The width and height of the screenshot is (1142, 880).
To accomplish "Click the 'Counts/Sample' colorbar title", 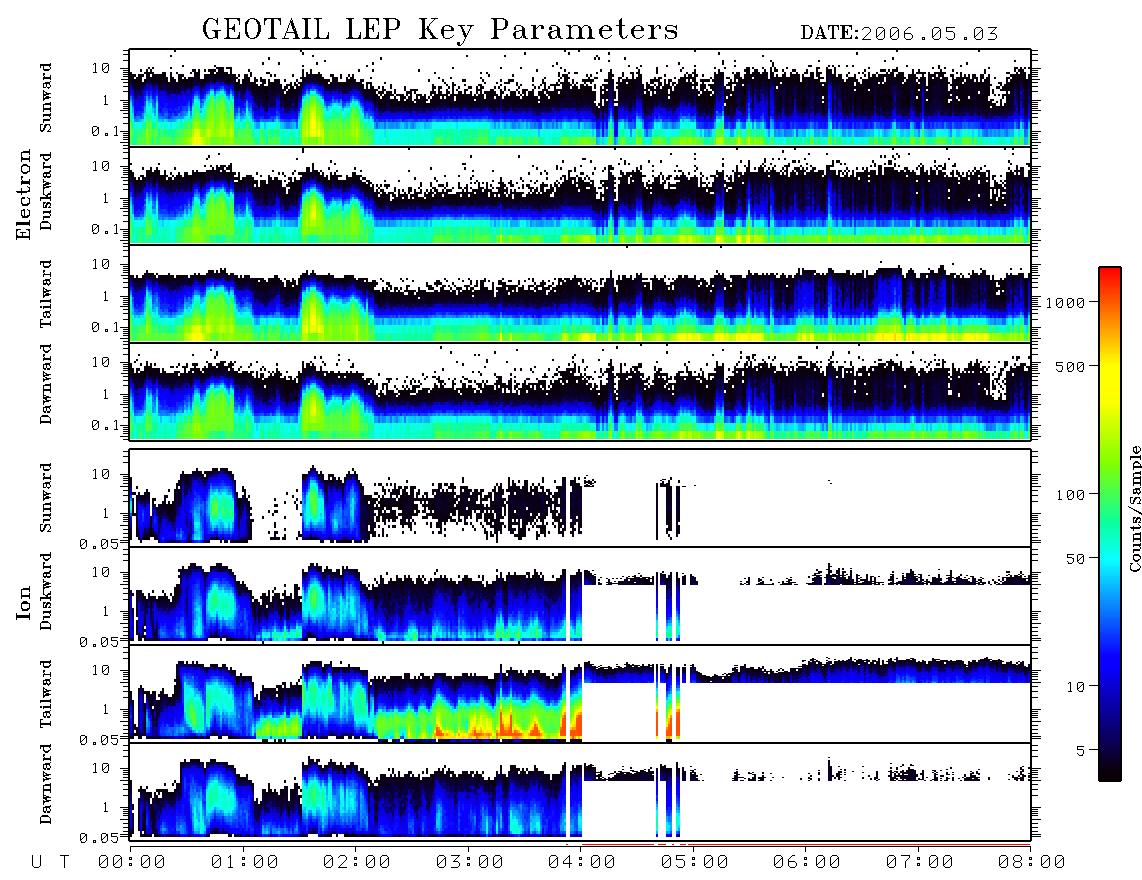I will click(x=1135, y=508).
